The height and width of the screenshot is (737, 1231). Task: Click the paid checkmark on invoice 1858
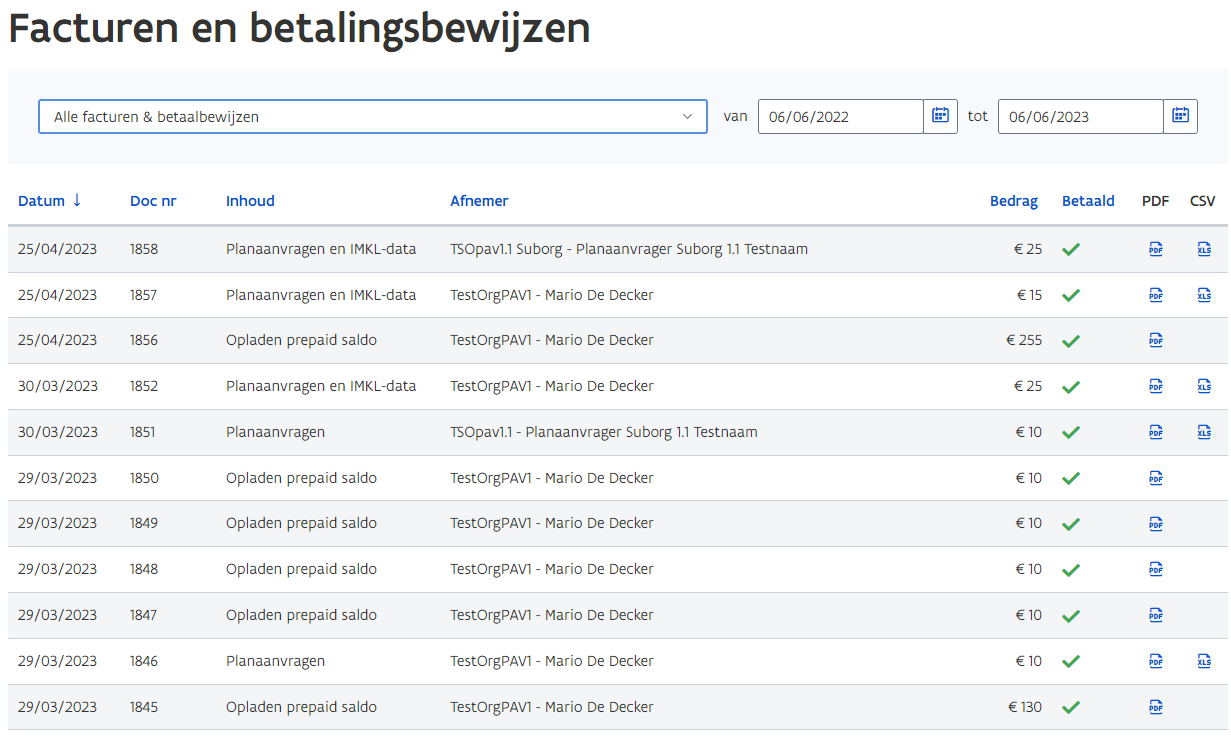coord(1071,248)
